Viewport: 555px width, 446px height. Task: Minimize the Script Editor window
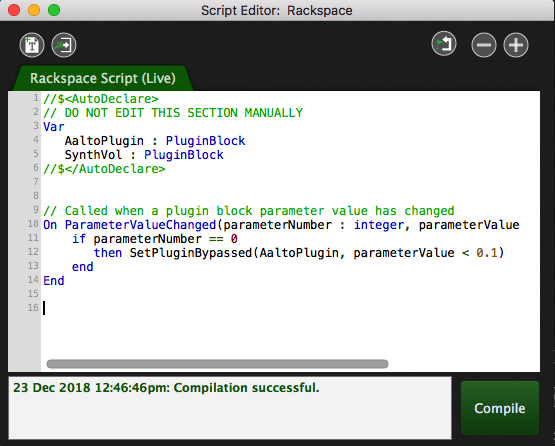click(34, 10)
